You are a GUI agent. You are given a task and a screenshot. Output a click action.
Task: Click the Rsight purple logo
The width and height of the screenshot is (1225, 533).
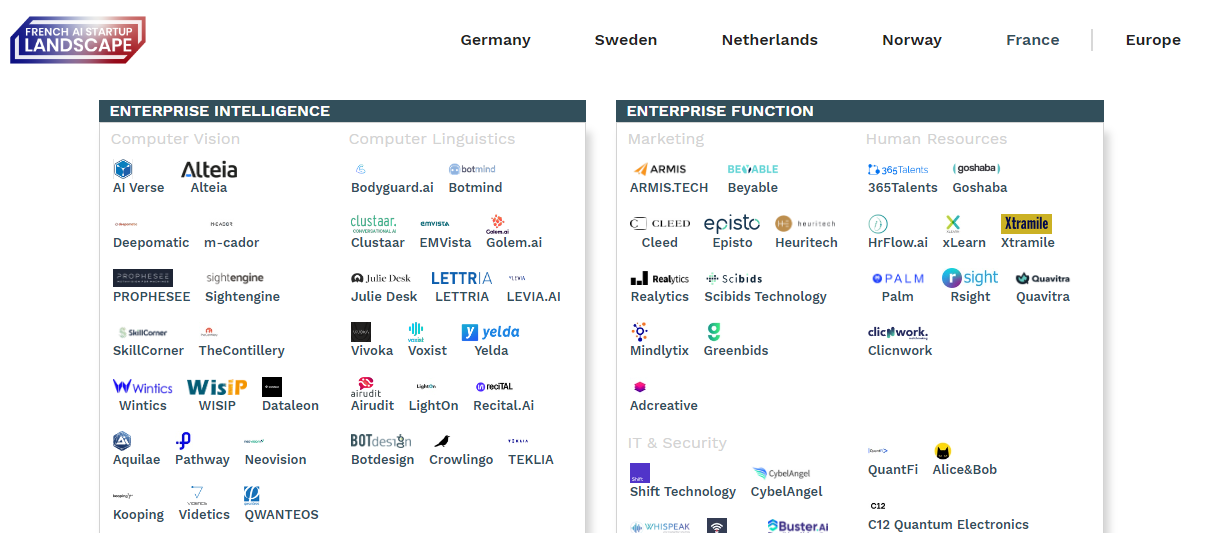click(x=970, y=278)
